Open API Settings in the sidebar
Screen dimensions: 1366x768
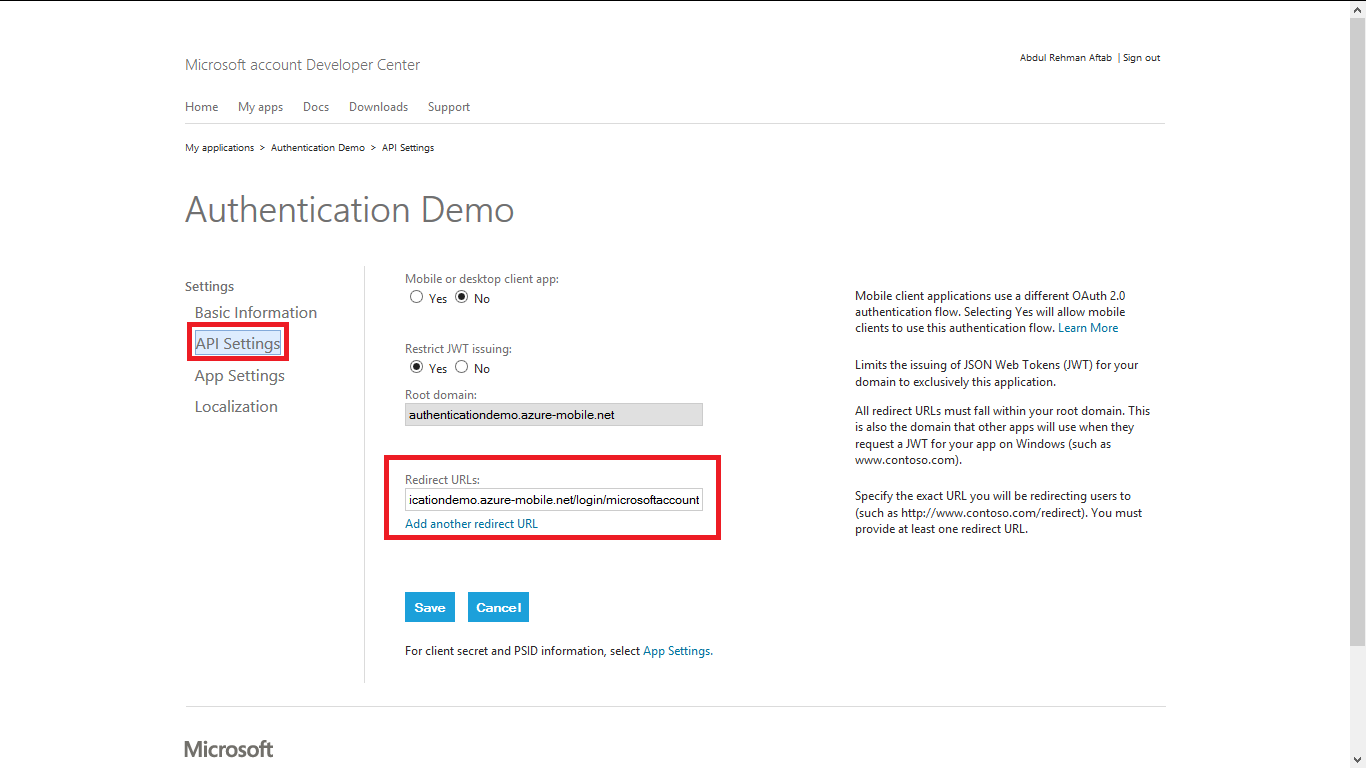238,344
